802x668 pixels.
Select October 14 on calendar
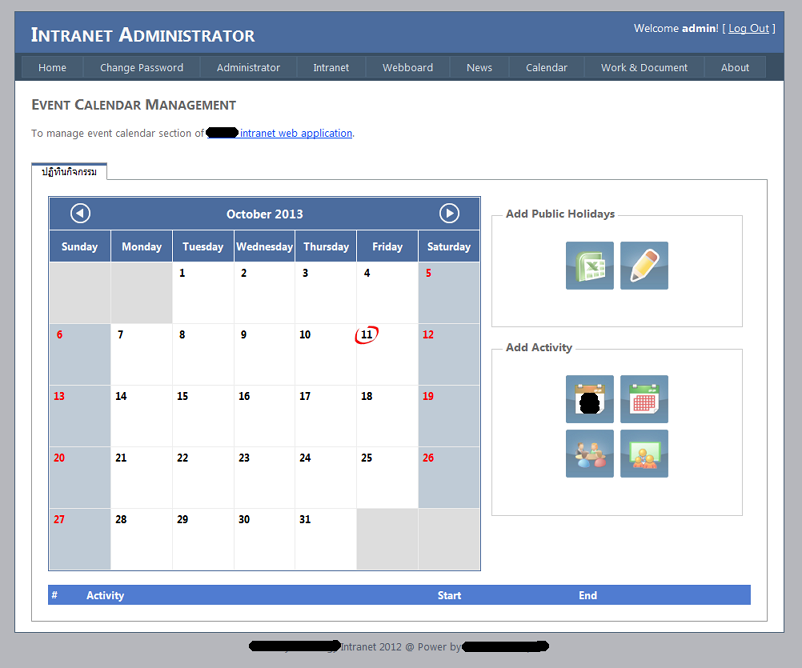(141, 416)
